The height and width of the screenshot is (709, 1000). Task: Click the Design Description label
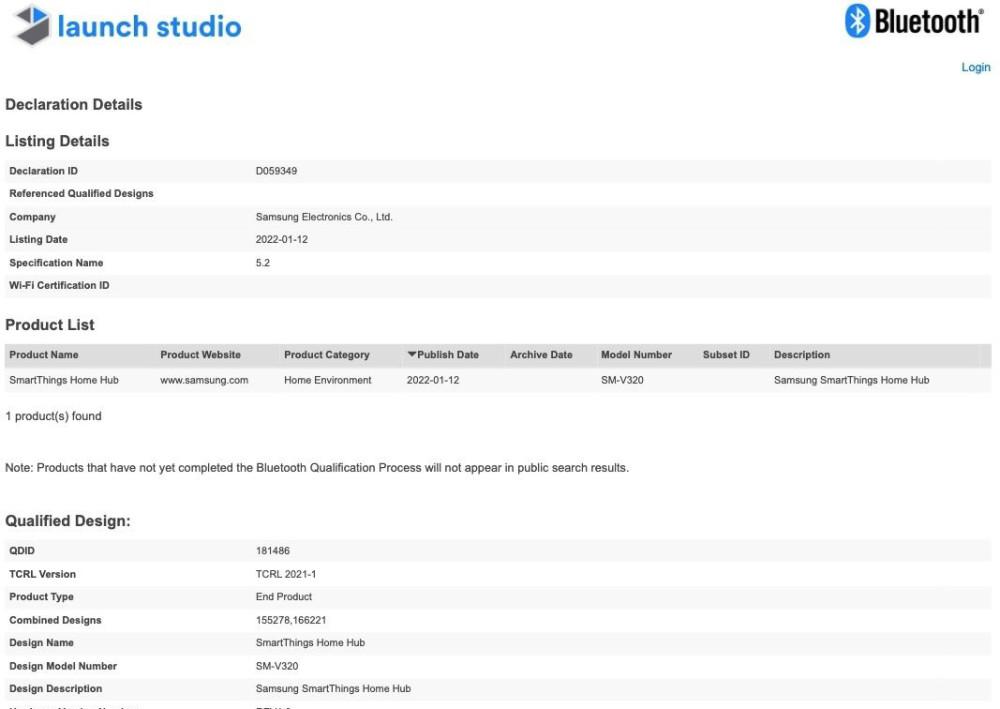click(x=55, y=688)
